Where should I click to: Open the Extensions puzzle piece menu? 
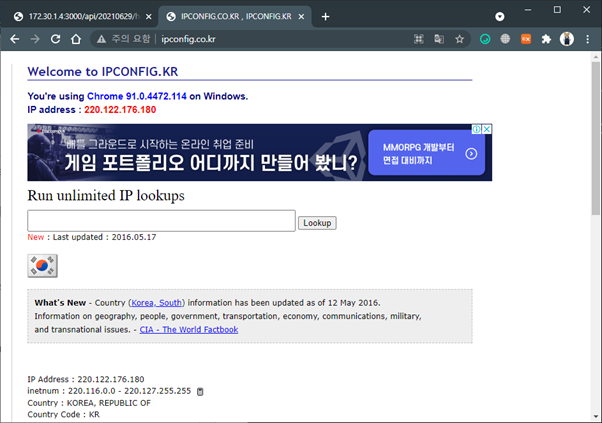tap(546, 39)
